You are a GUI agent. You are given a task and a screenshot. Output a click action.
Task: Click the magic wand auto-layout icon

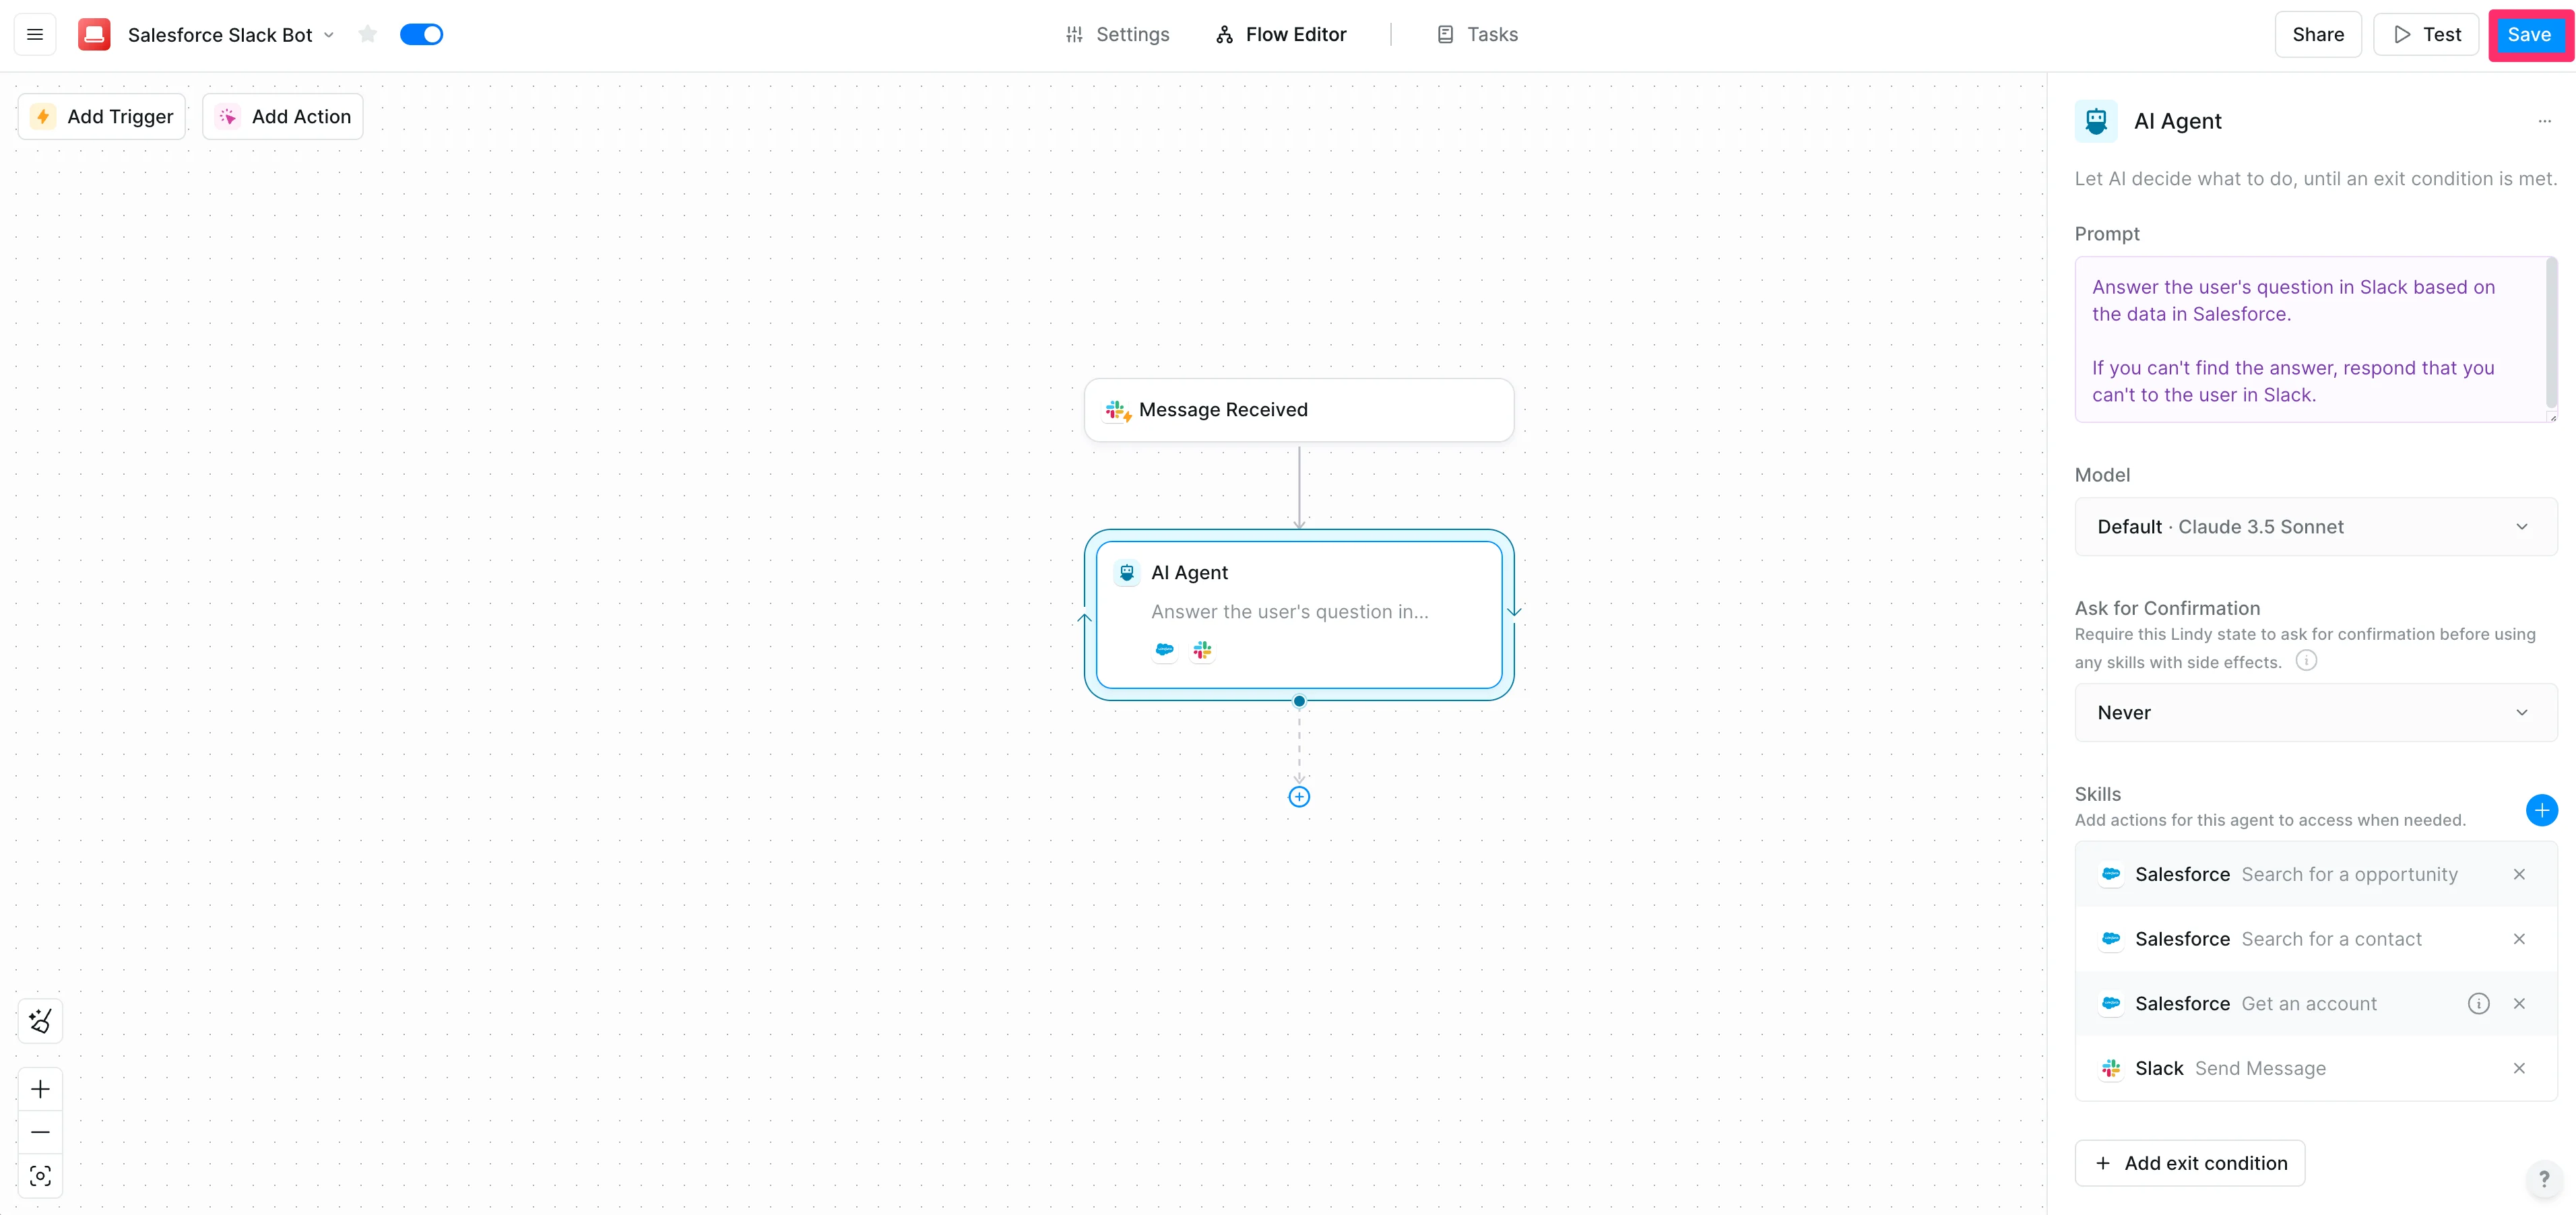pos(40,1021)
